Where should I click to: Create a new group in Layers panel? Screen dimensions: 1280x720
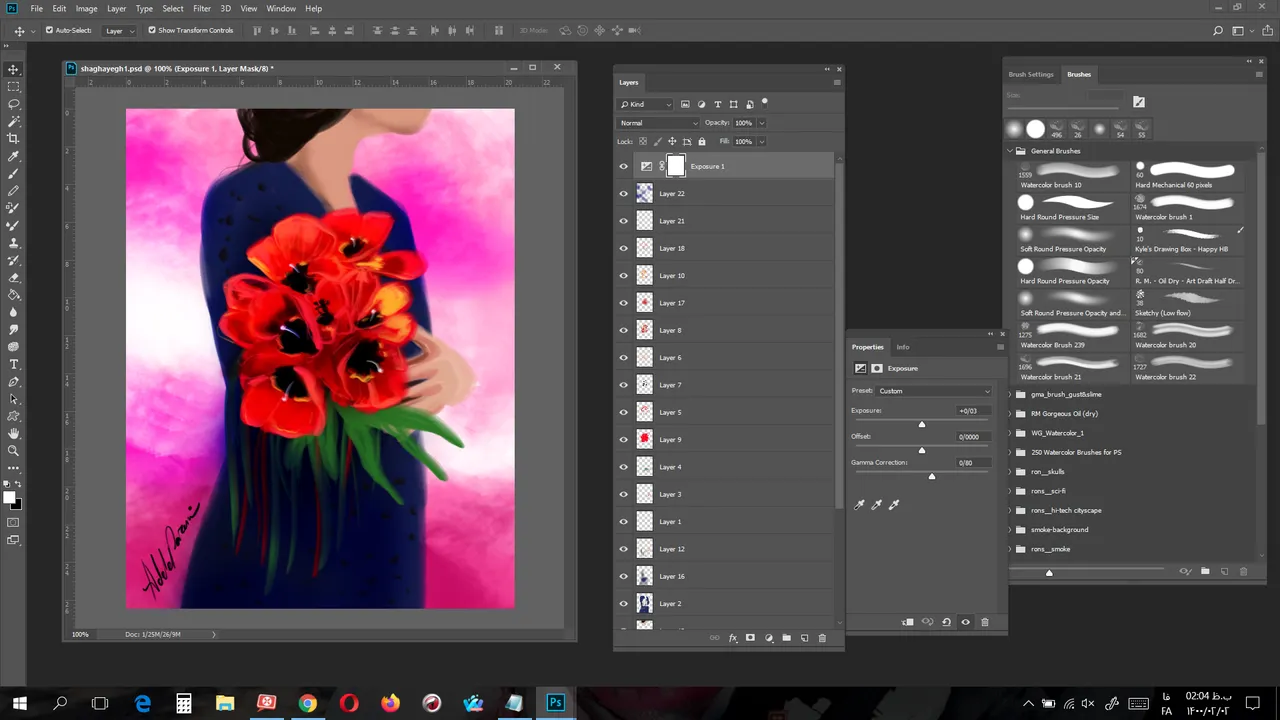tap(786, 637)
